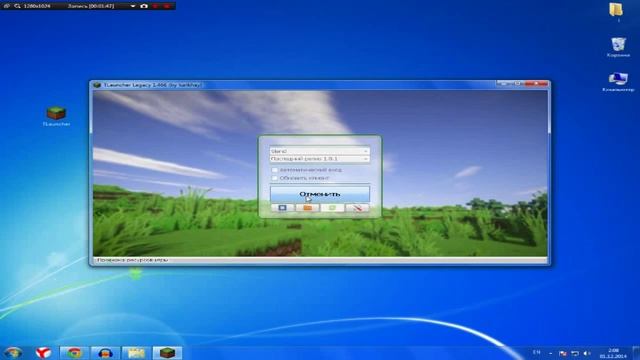Open the orange folder button in launcher

pos(307,208)
